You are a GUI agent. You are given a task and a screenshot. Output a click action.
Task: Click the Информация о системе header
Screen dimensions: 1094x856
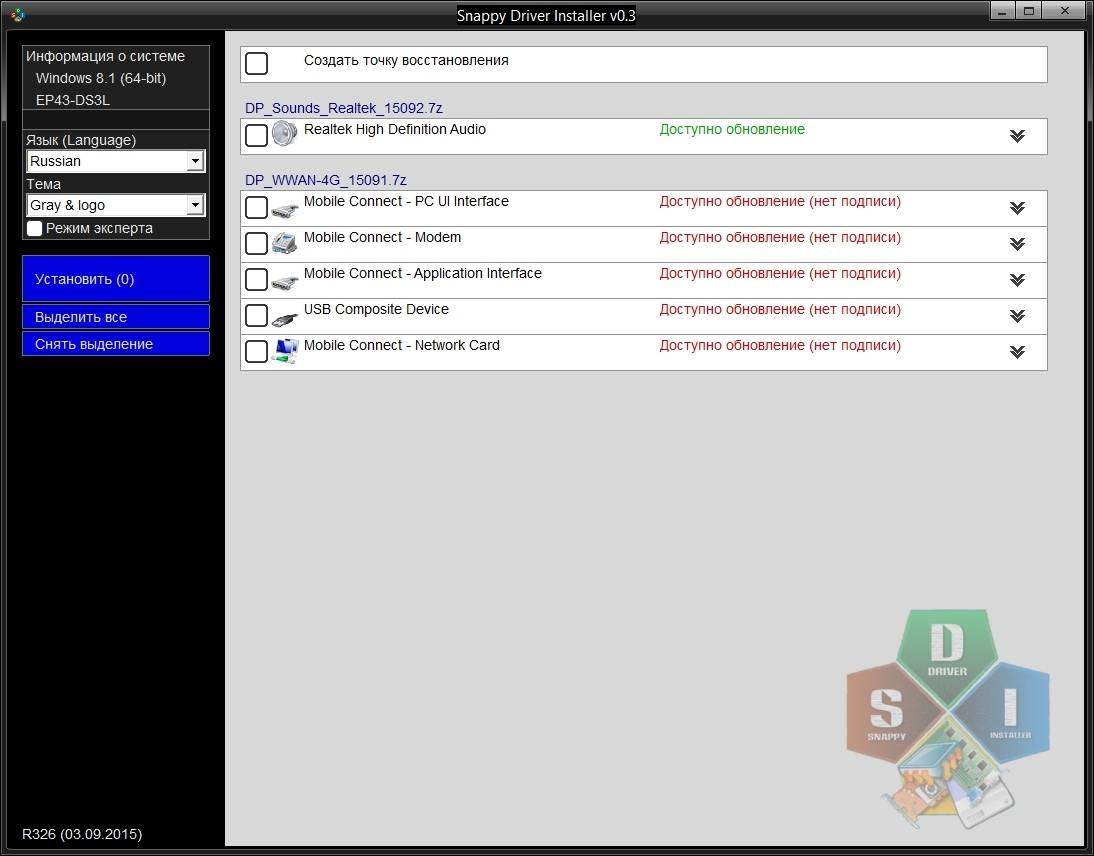(x=105, y=56)
